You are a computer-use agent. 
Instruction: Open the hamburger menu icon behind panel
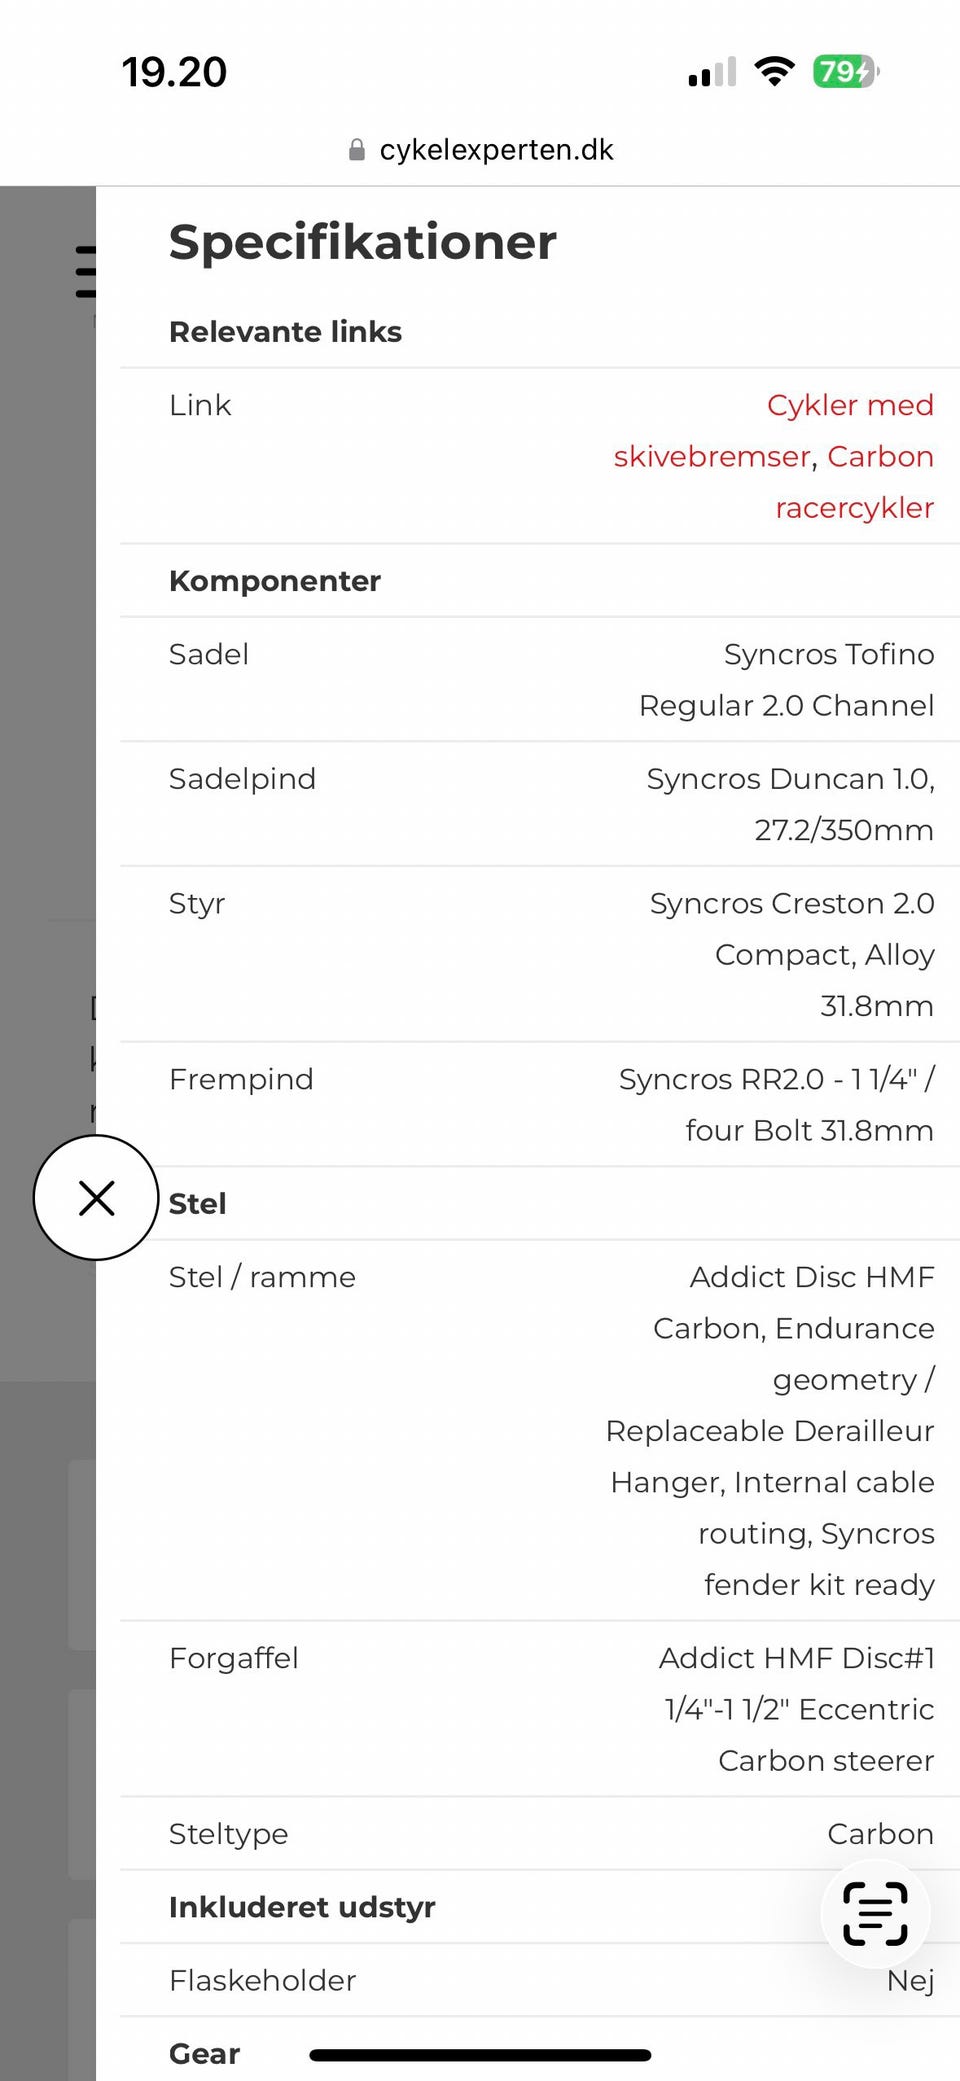pyautogui.click(x=86, y=271)
